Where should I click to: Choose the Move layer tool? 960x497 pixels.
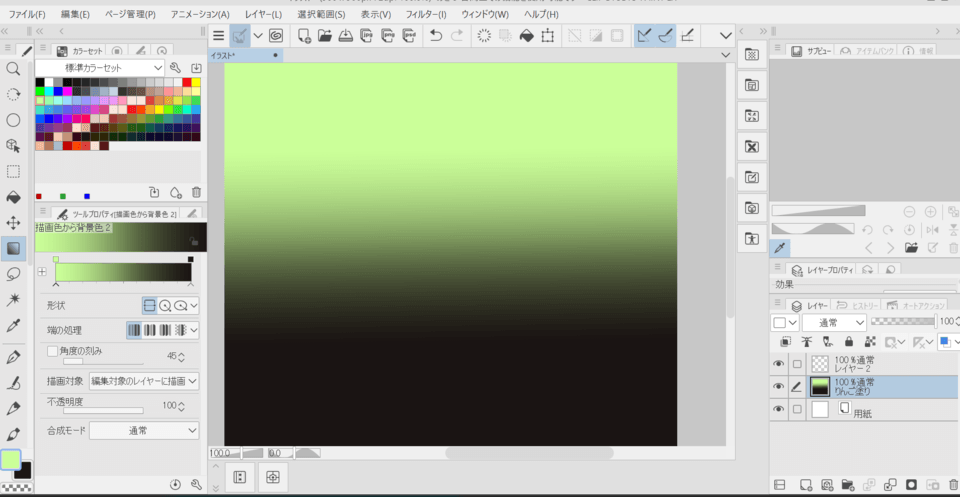click(13, 223)
